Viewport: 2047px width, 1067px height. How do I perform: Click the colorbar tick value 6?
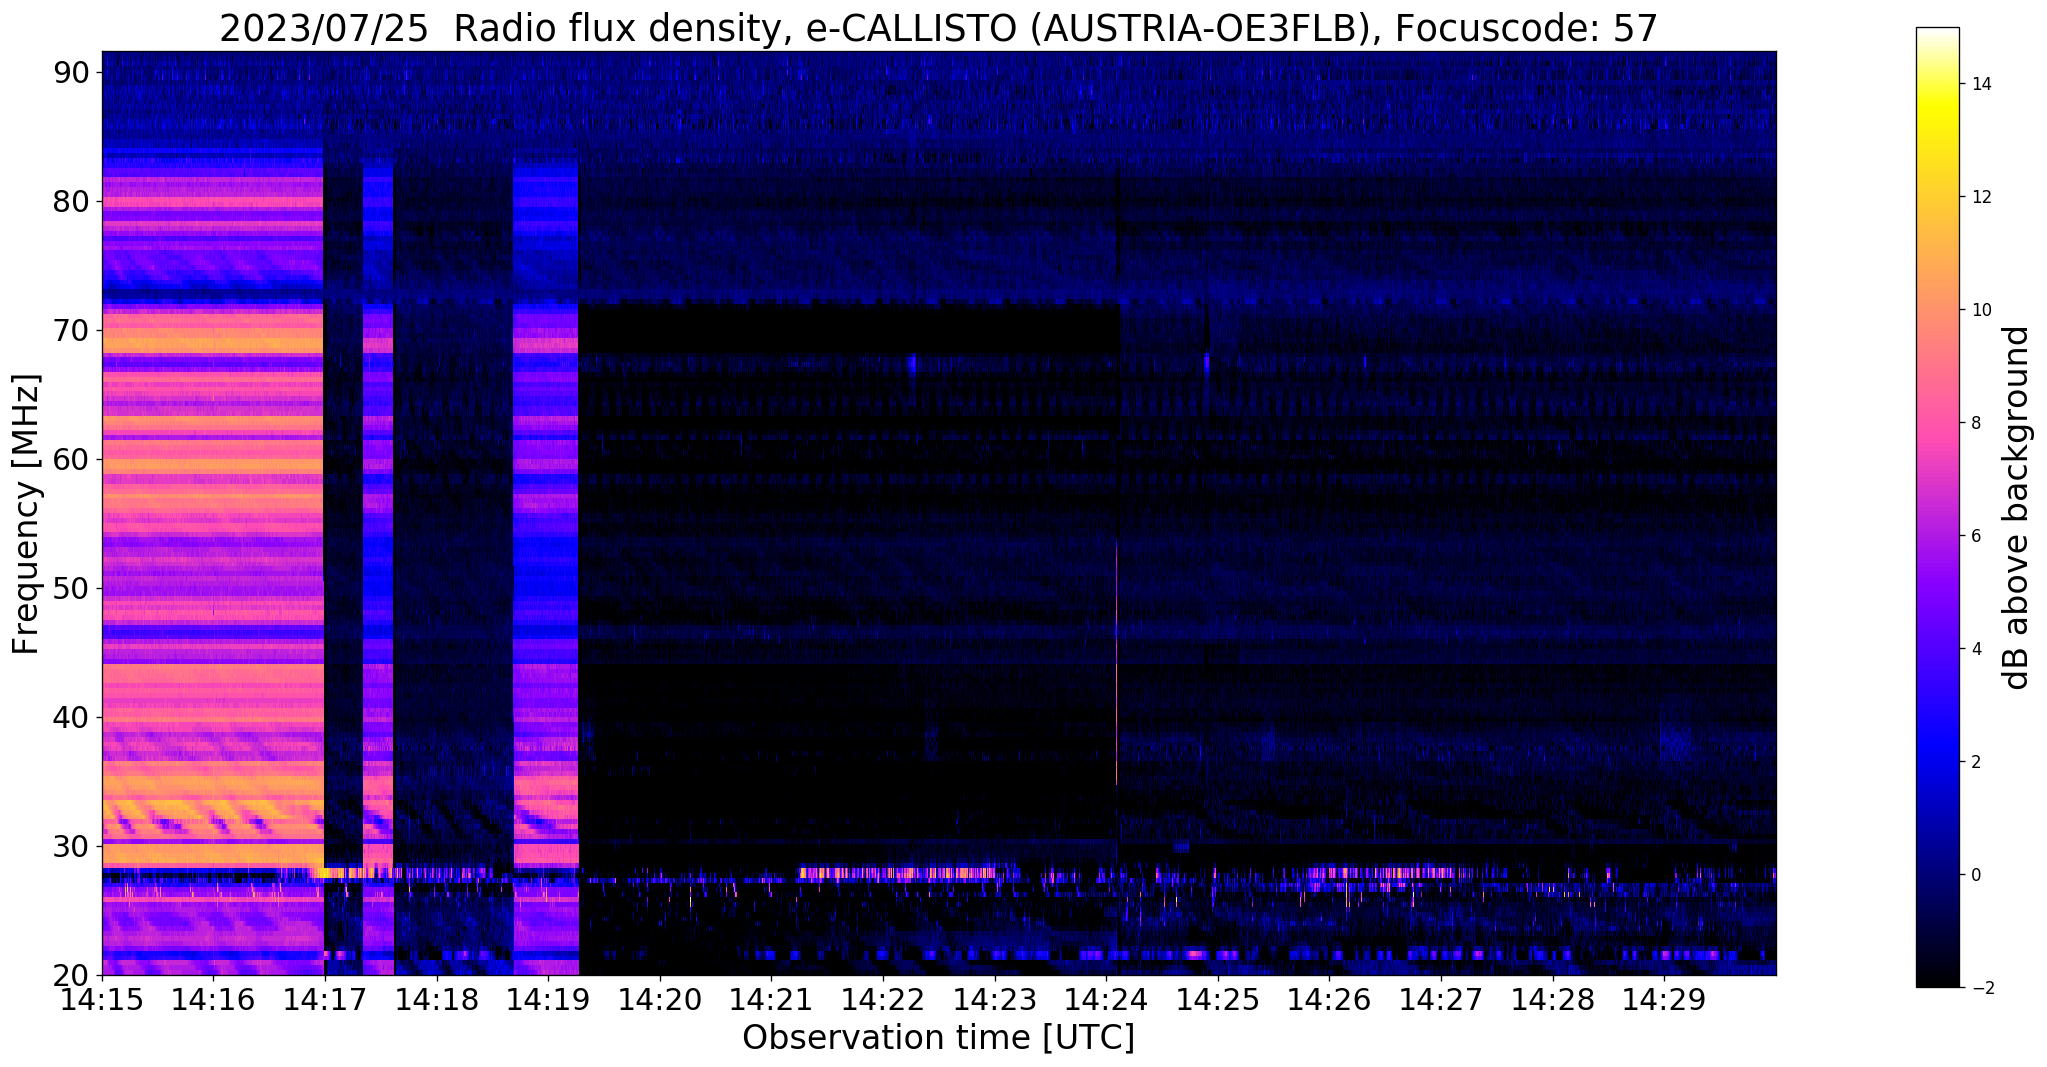pyautogui.click(x=1975, y=536)
